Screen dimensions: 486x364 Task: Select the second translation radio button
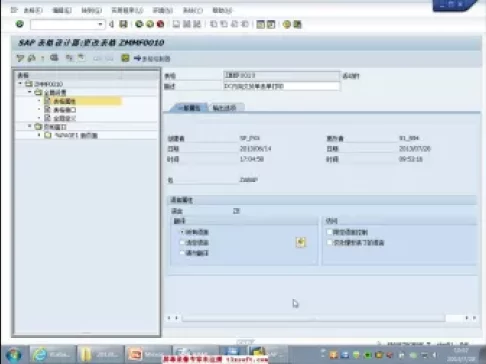point(182,242)
